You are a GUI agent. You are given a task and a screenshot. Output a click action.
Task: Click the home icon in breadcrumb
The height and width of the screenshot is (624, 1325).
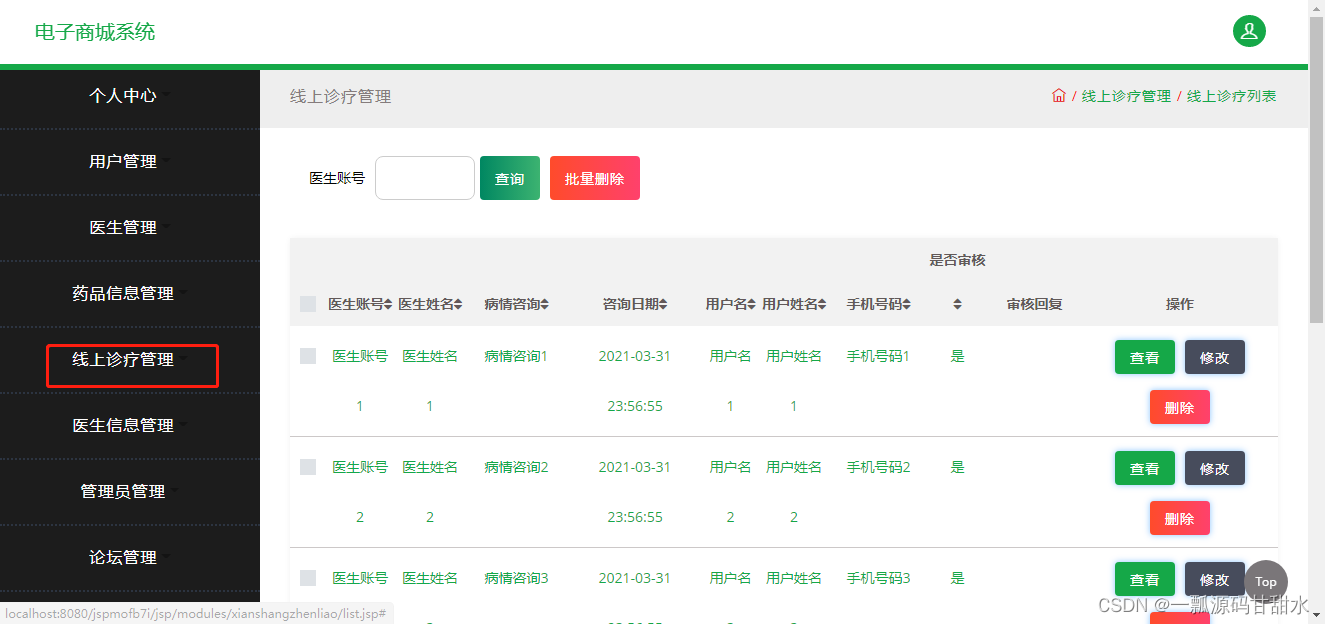(1059, 96)
